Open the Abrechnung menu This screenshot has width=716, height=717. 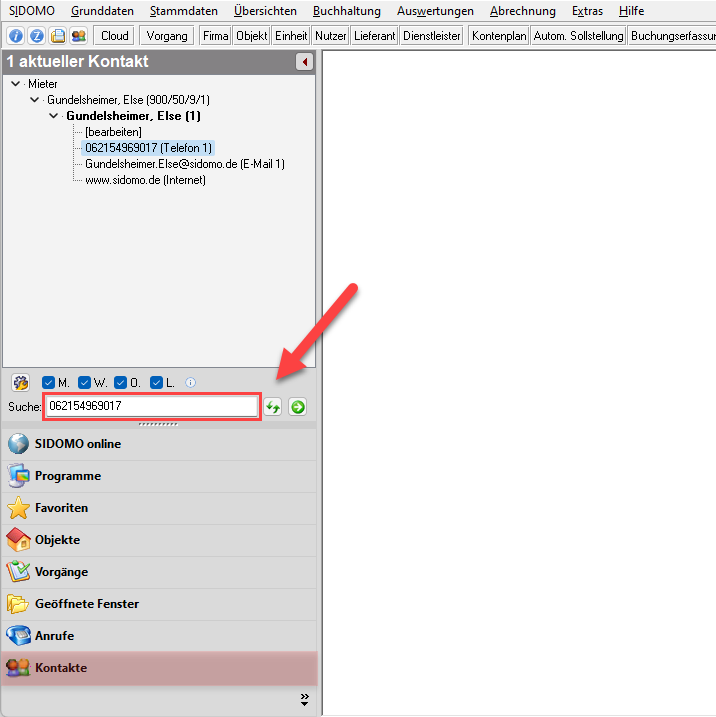tap(523, 11)
